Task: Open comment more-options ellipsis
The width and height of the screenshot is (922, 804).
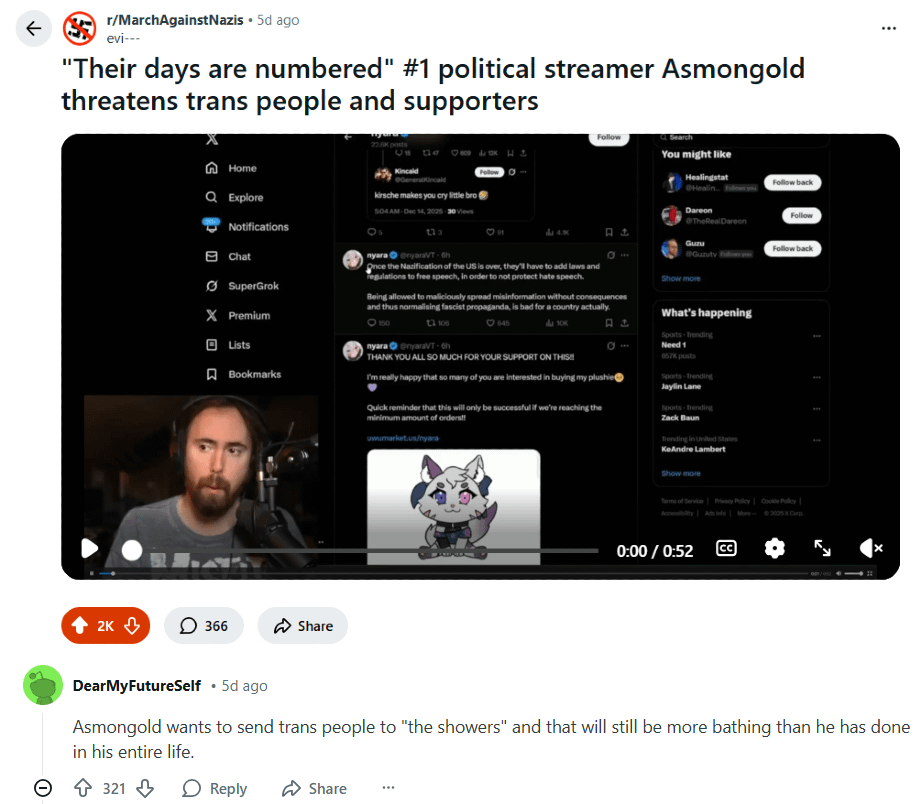Action: (388, 788)
